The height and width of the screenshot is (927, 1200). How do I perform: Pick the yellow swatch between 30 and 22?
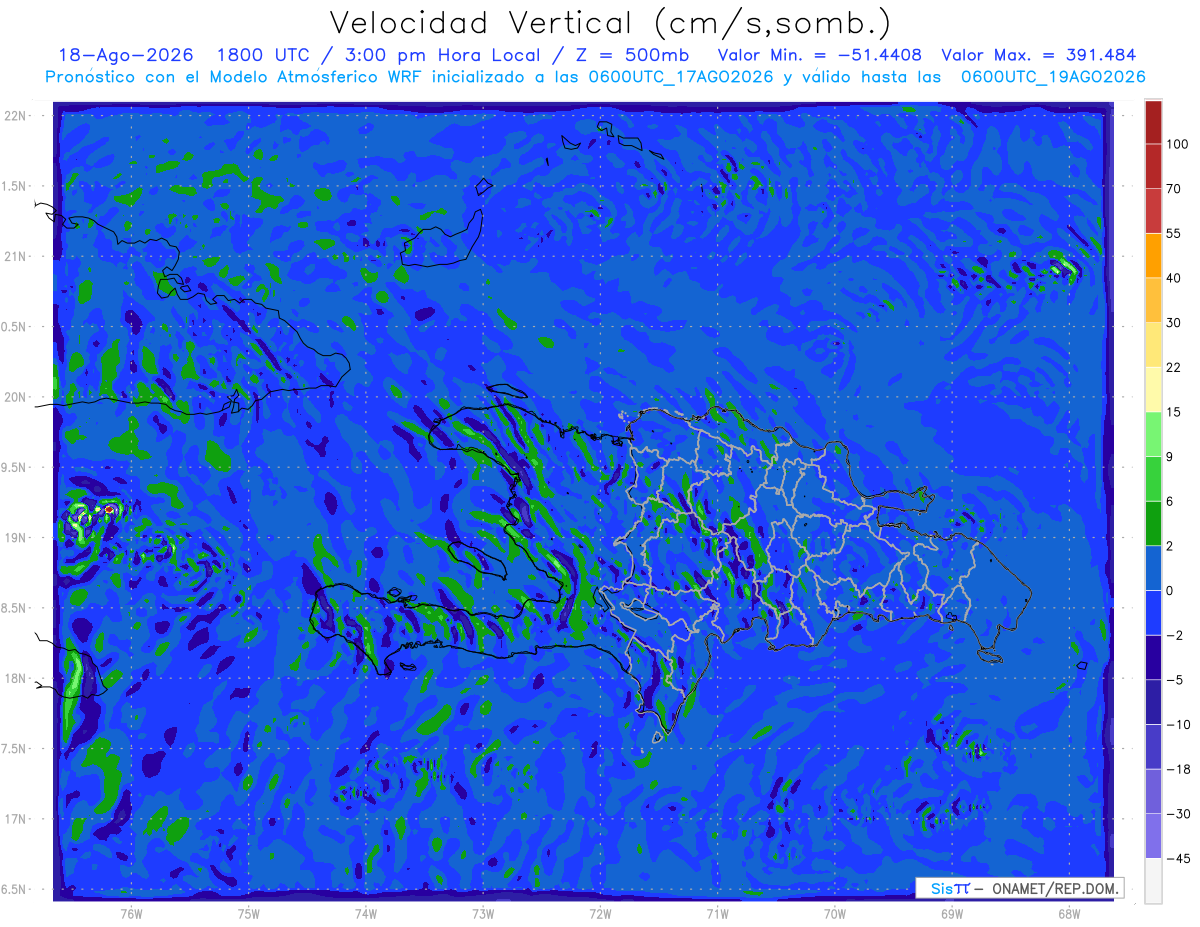click(1153, 344)
